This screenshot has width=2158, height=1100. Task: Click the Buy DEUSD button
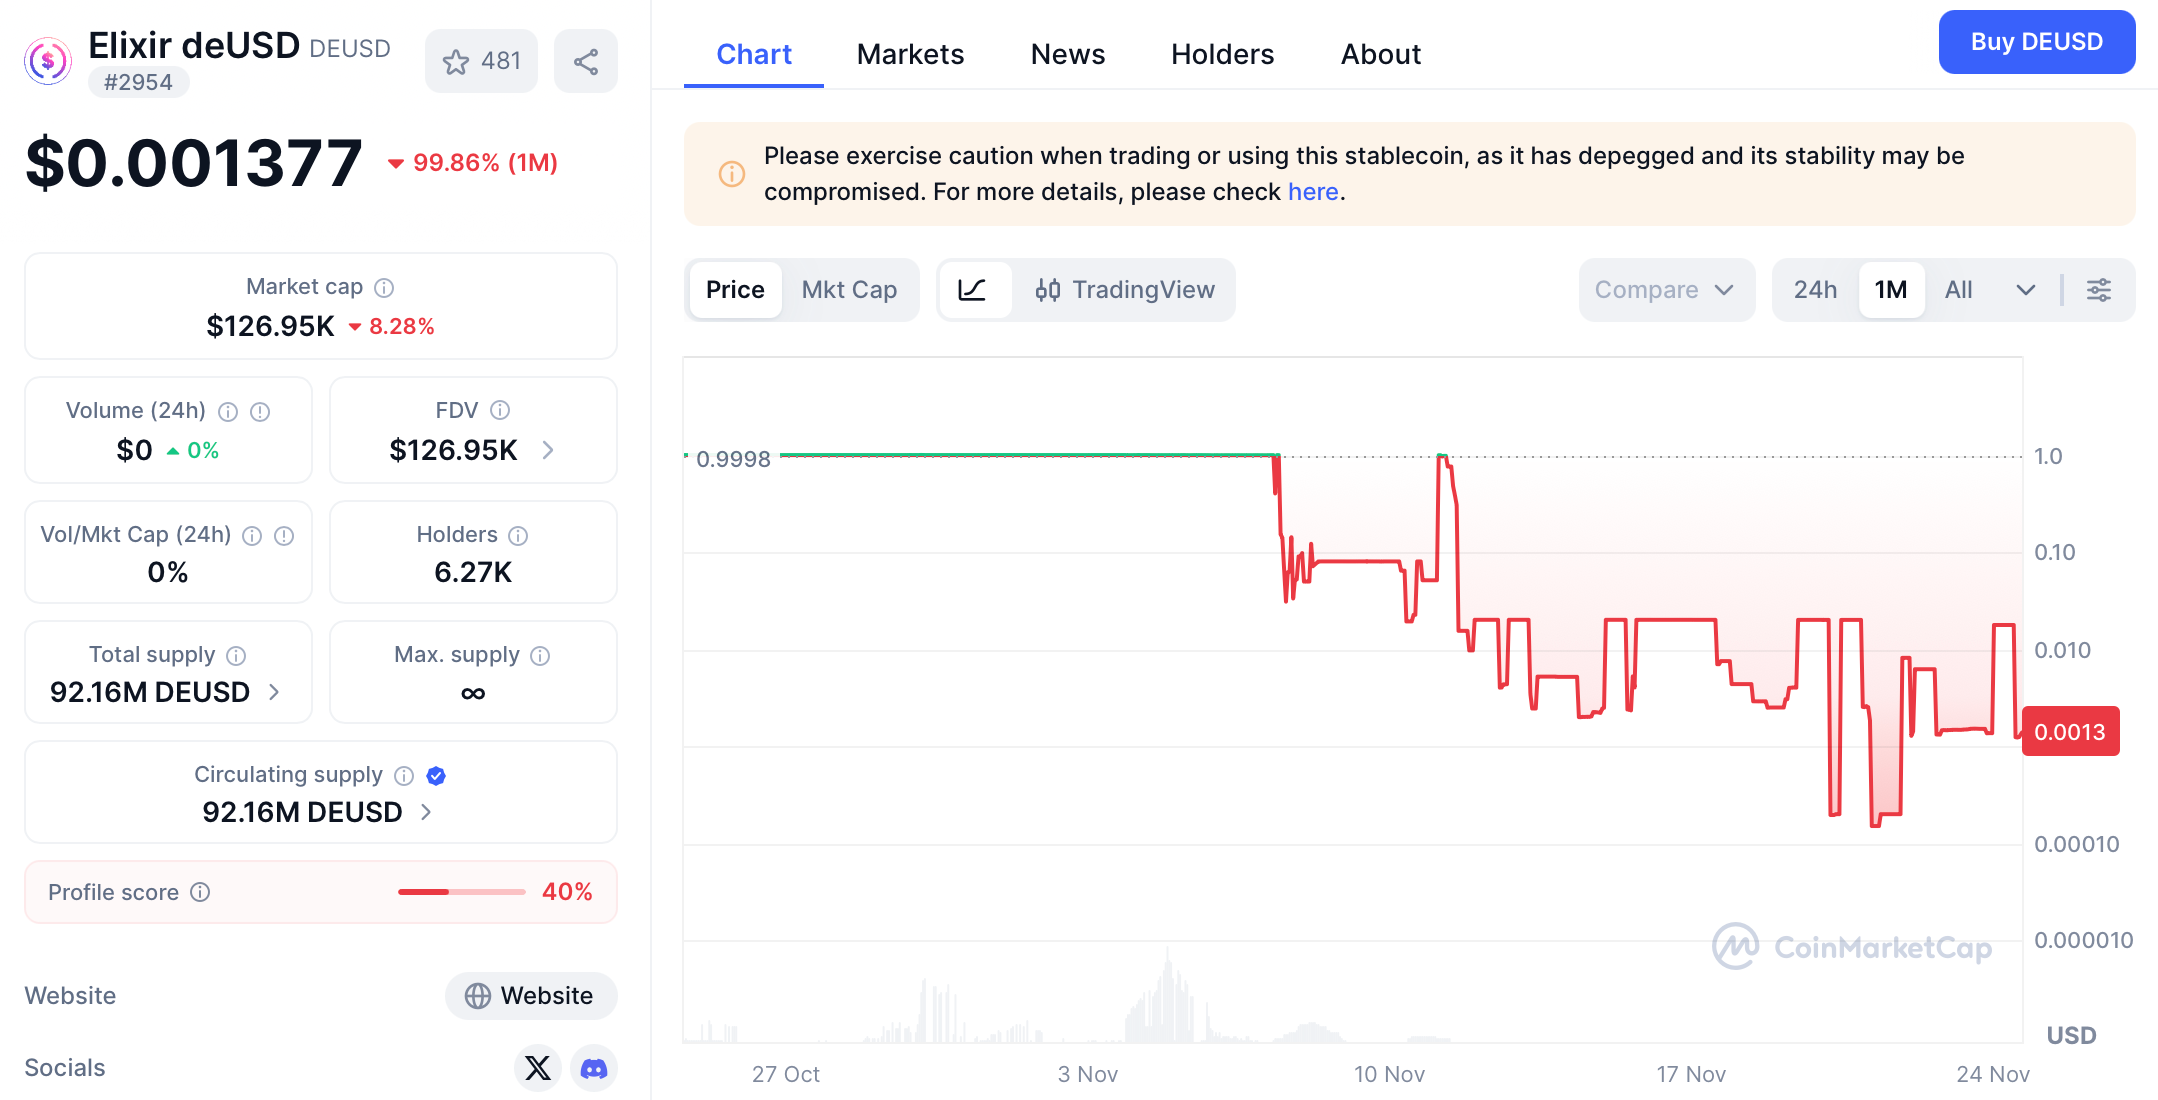coord(2035,42)
